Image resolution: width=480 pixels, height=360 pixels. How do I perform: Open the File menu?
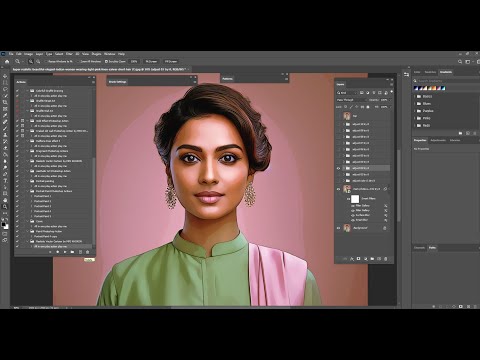click(x=11, y=54)
